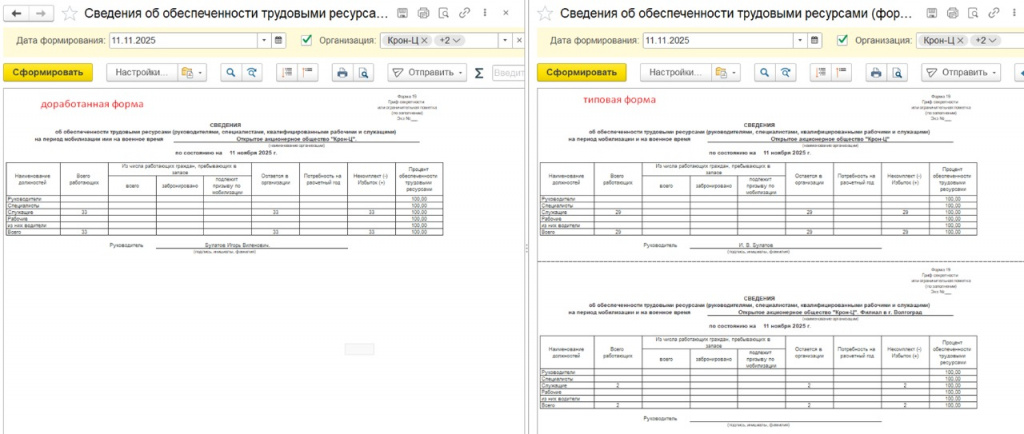Open report variants dropdown in right toolbar

pyautogui.click(x=727, y=72)
